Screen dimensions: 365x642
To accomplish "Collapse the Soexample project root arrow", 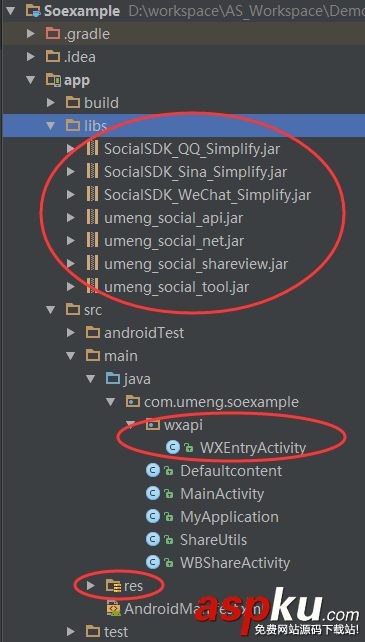I will coord(11,11).
